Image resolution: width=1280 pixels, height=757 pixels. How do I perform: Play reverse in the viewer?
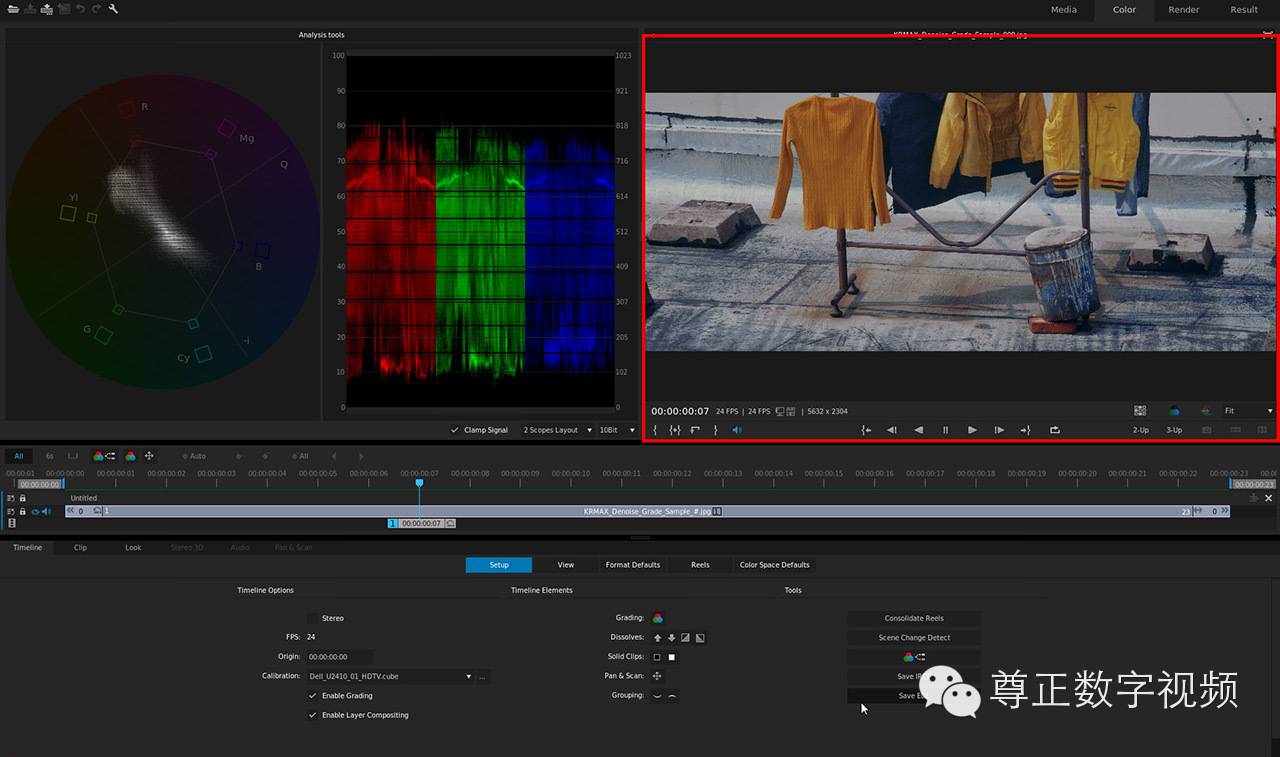point(918,430)
